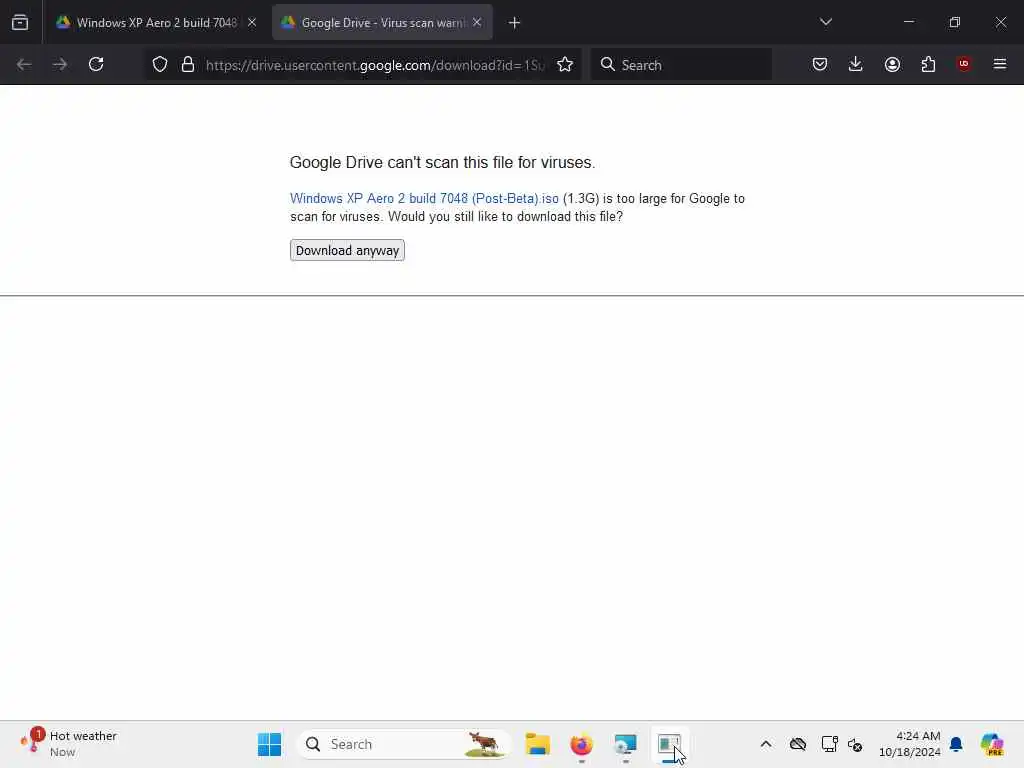Open Firefox account menu
The width and height of the screenshot is (1024, 768).
[x=892, y=65]
